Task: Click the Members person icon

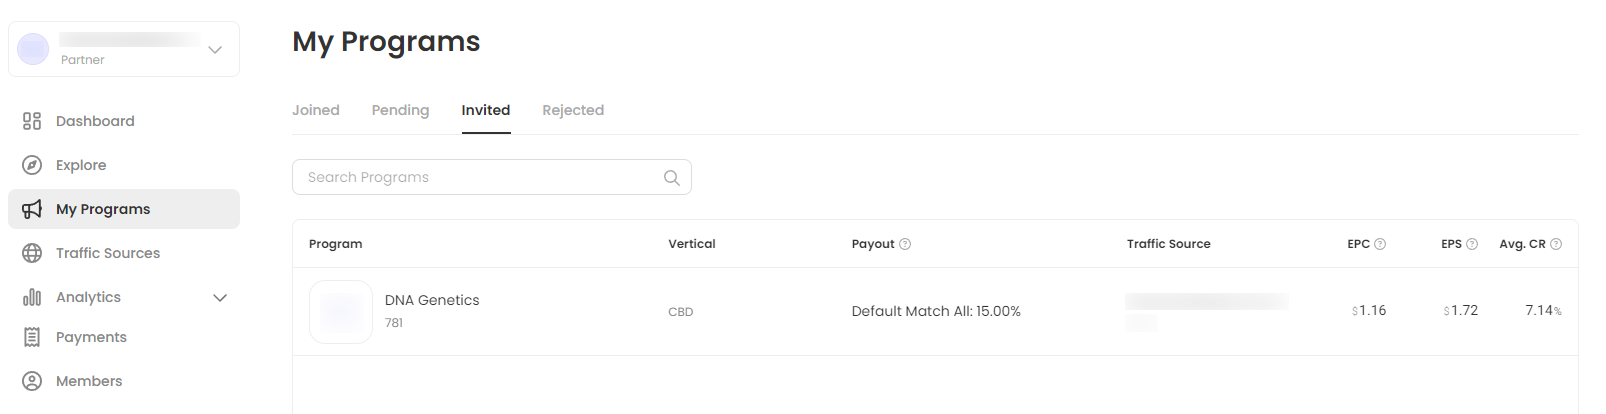Action: tap(32, 381)
